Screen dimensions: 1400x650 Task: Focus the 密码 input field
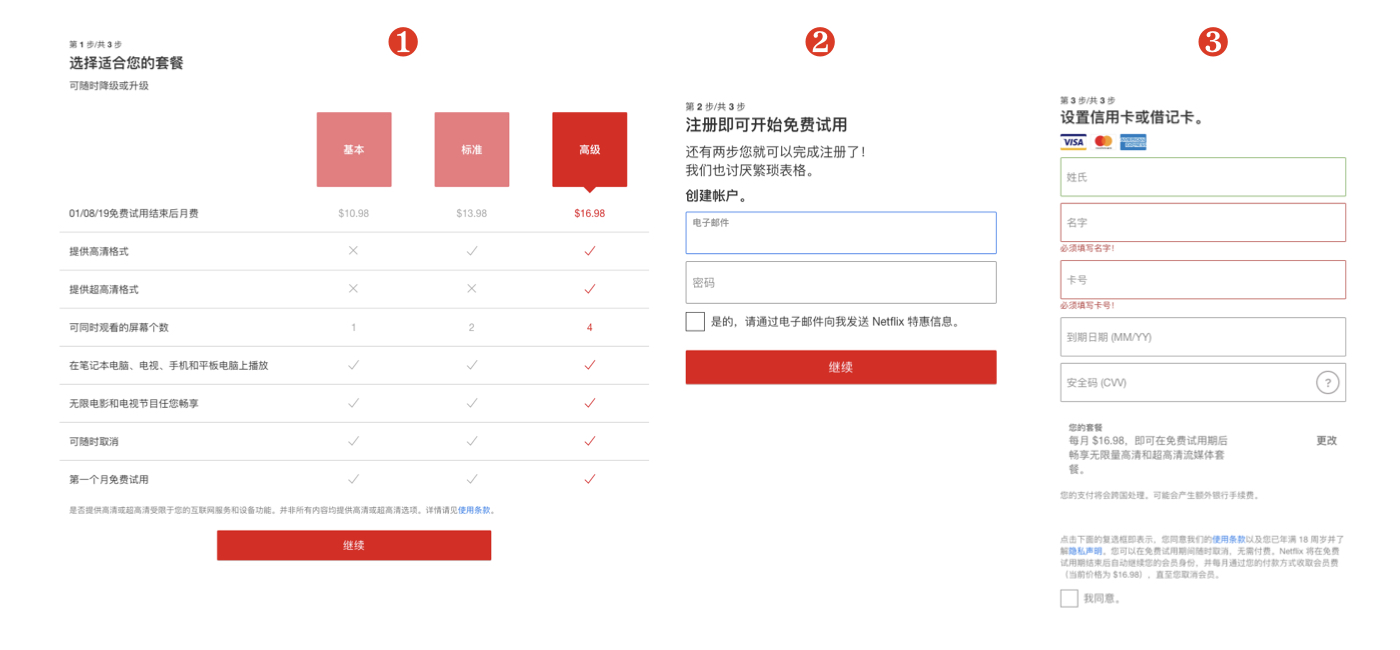[841, 283]
